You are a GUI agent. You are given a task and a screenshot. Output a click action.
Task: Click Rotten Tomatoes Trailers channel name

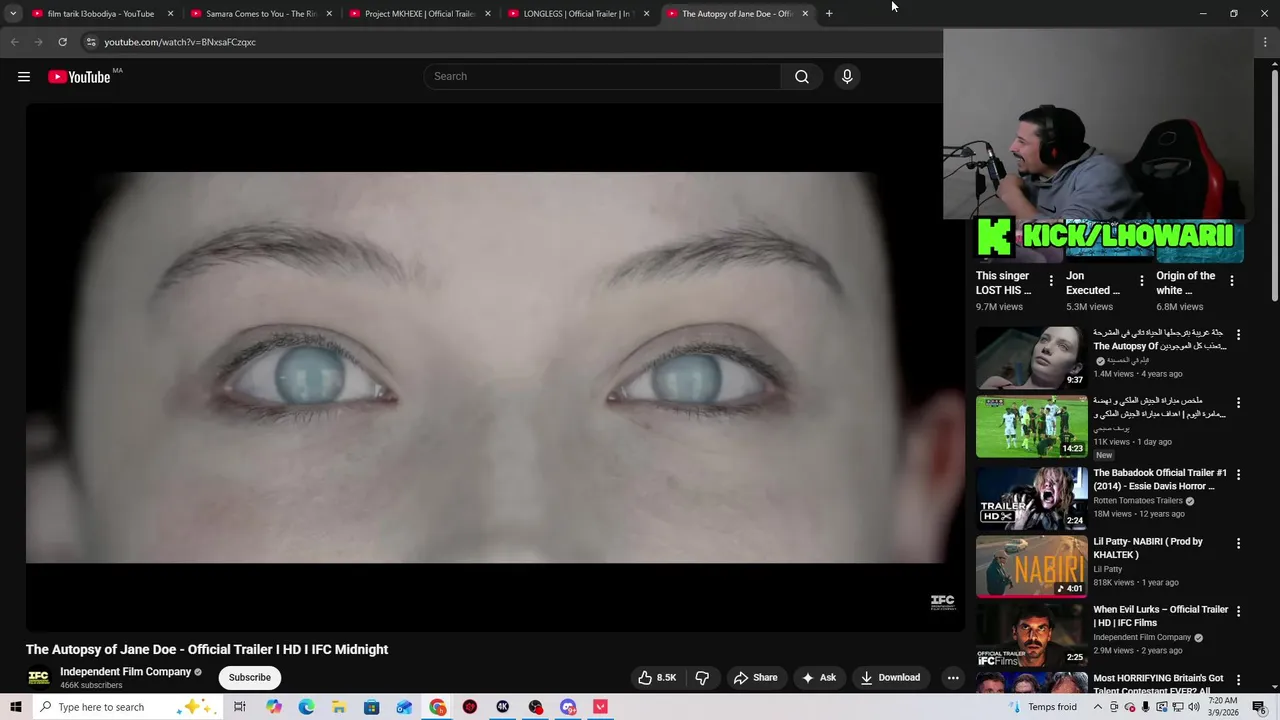[1138, 501]
